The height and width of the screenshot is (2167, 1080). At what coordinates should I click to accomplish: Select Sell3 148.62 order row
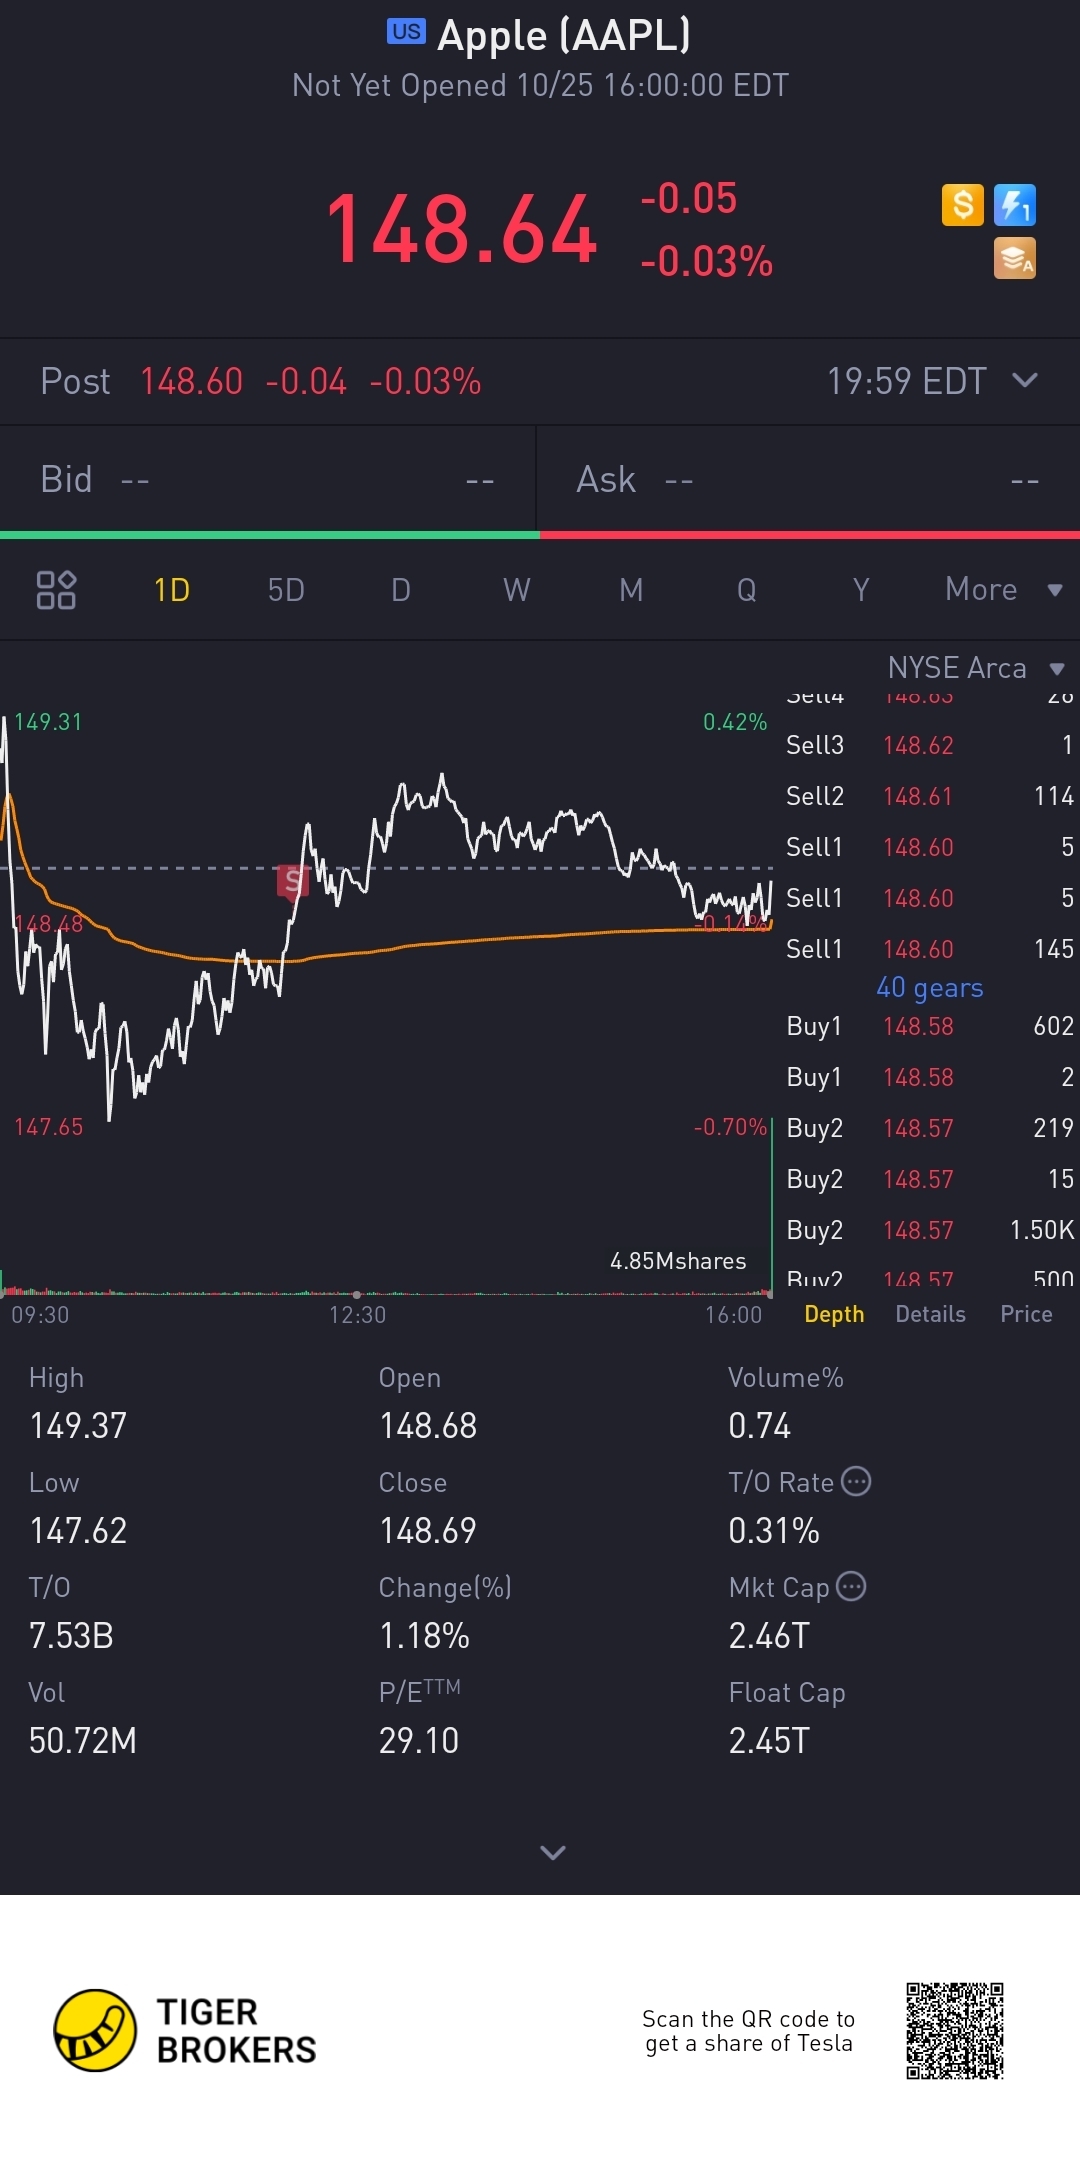[930, 745]
